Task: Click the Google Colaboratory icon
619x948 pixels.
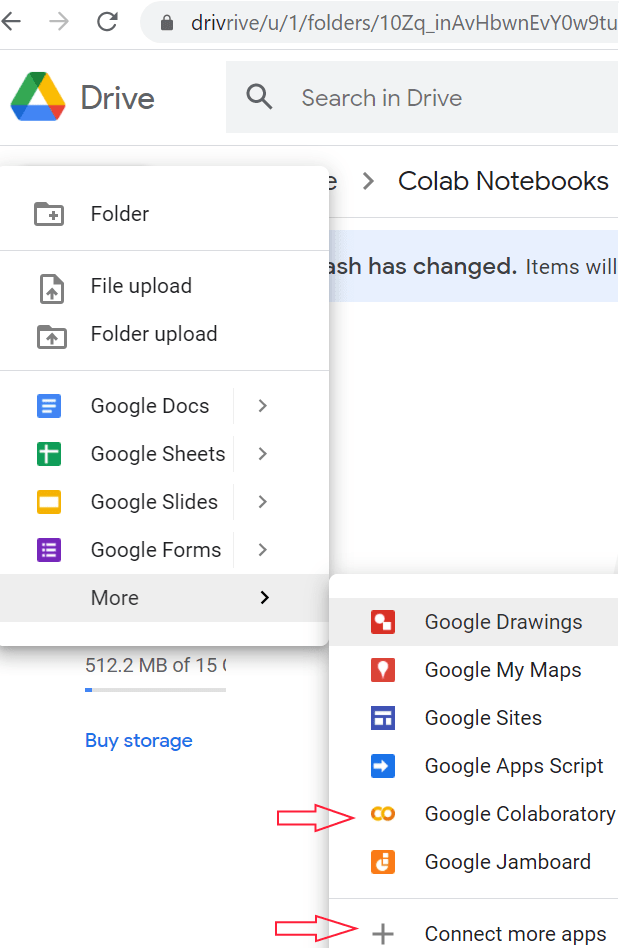Action: [383, 814]
